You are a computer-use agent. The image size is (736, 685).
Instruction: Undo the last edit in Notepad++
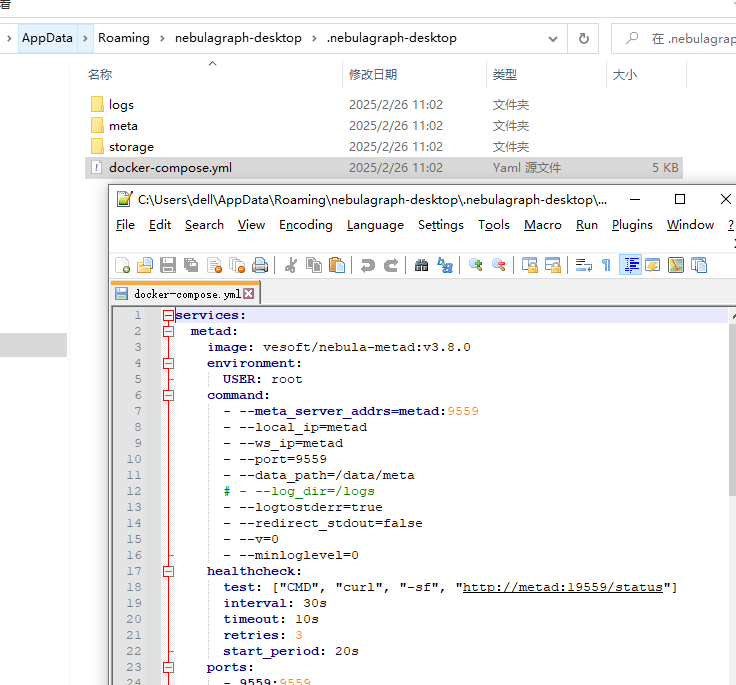click(x=368, y=265)
